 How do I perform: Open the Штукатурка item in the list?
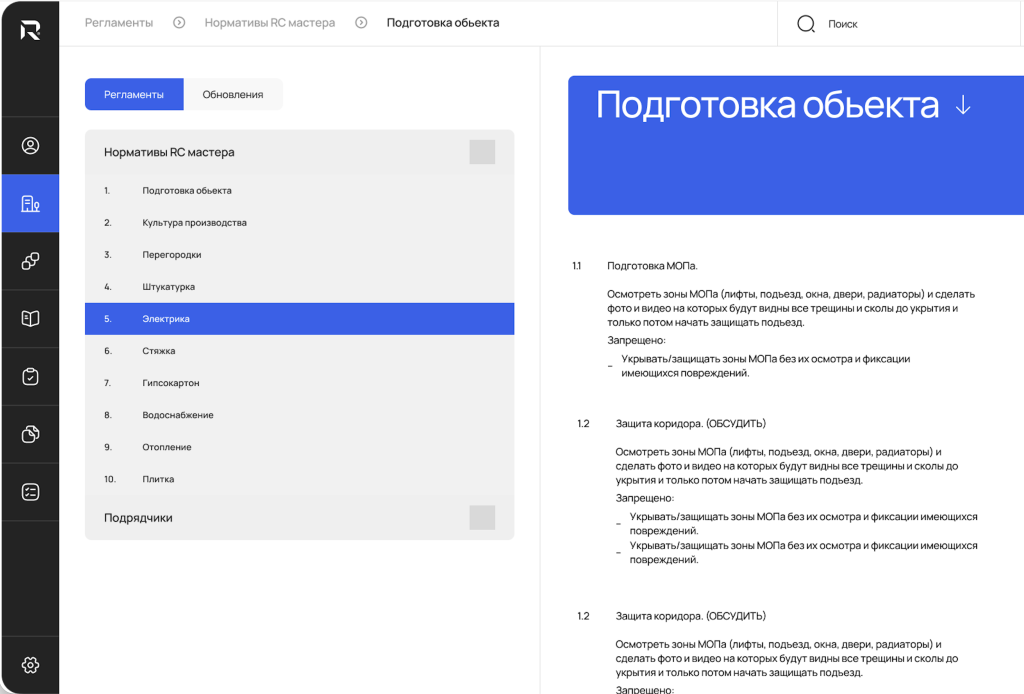pyautogui.click(x=168, y=287)
